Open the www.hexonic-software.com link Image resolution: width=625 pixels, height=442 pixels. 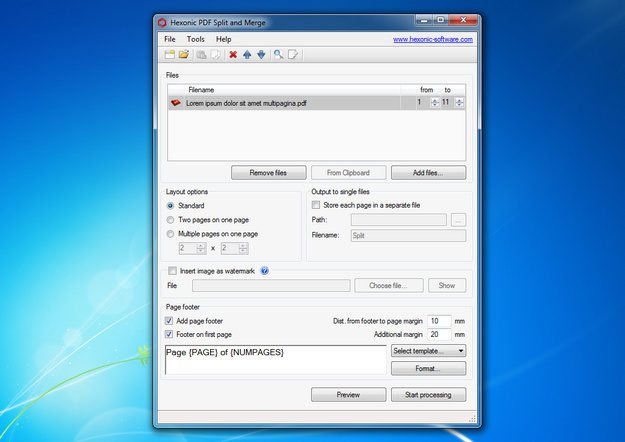coord(433,39)
